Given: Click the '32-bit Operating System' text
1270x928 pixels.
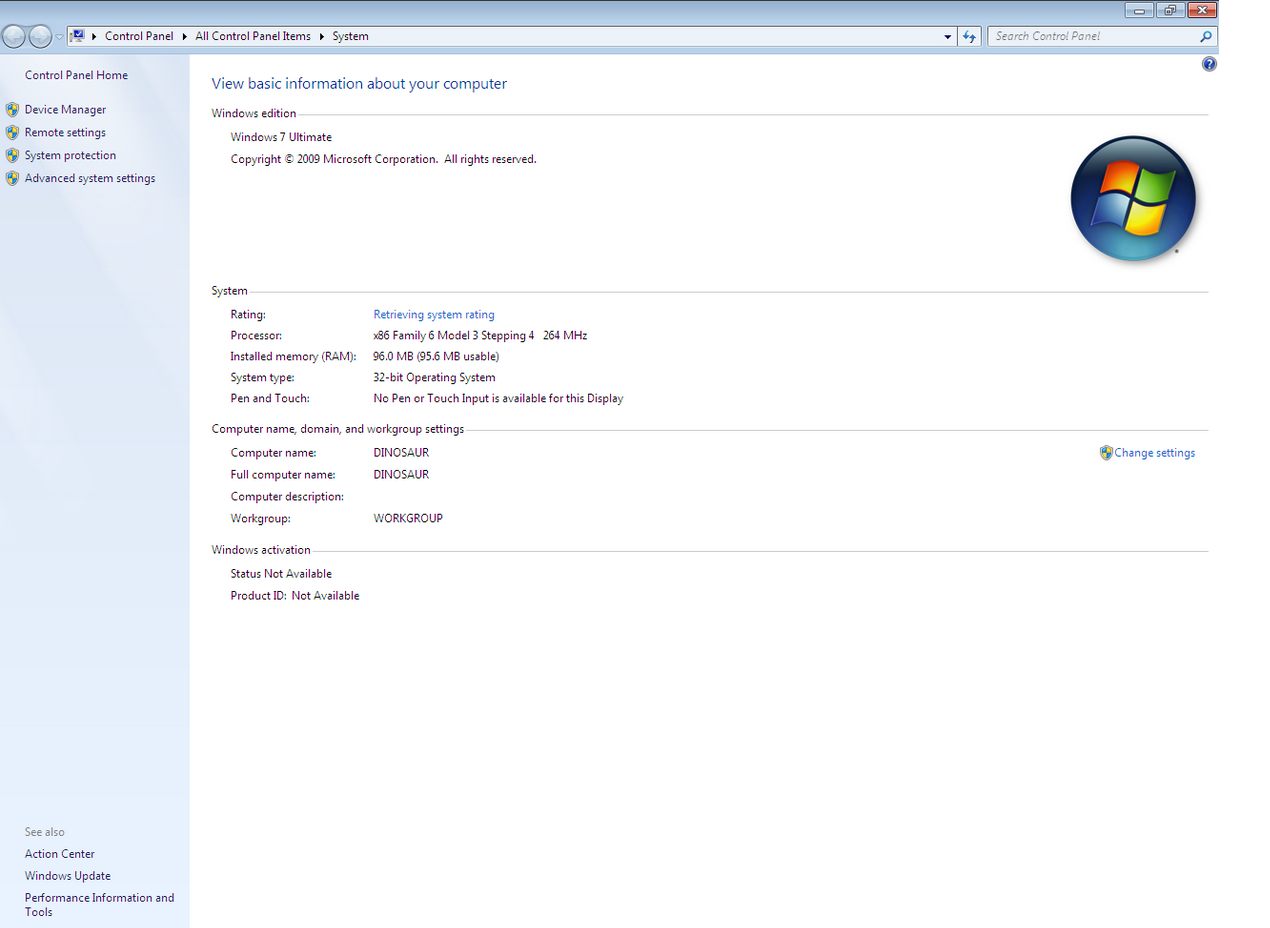Looking at the screenshot, I should 434,377.
